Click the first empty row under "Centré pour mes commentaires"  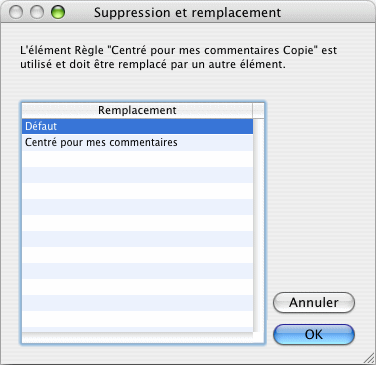tap(137, 158)
